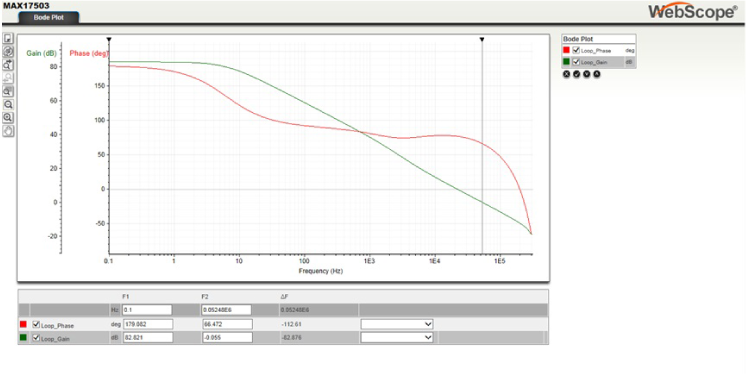
Task: Click the Loop_Gain F1 field showing 82.821
Action: pos(148,338)
